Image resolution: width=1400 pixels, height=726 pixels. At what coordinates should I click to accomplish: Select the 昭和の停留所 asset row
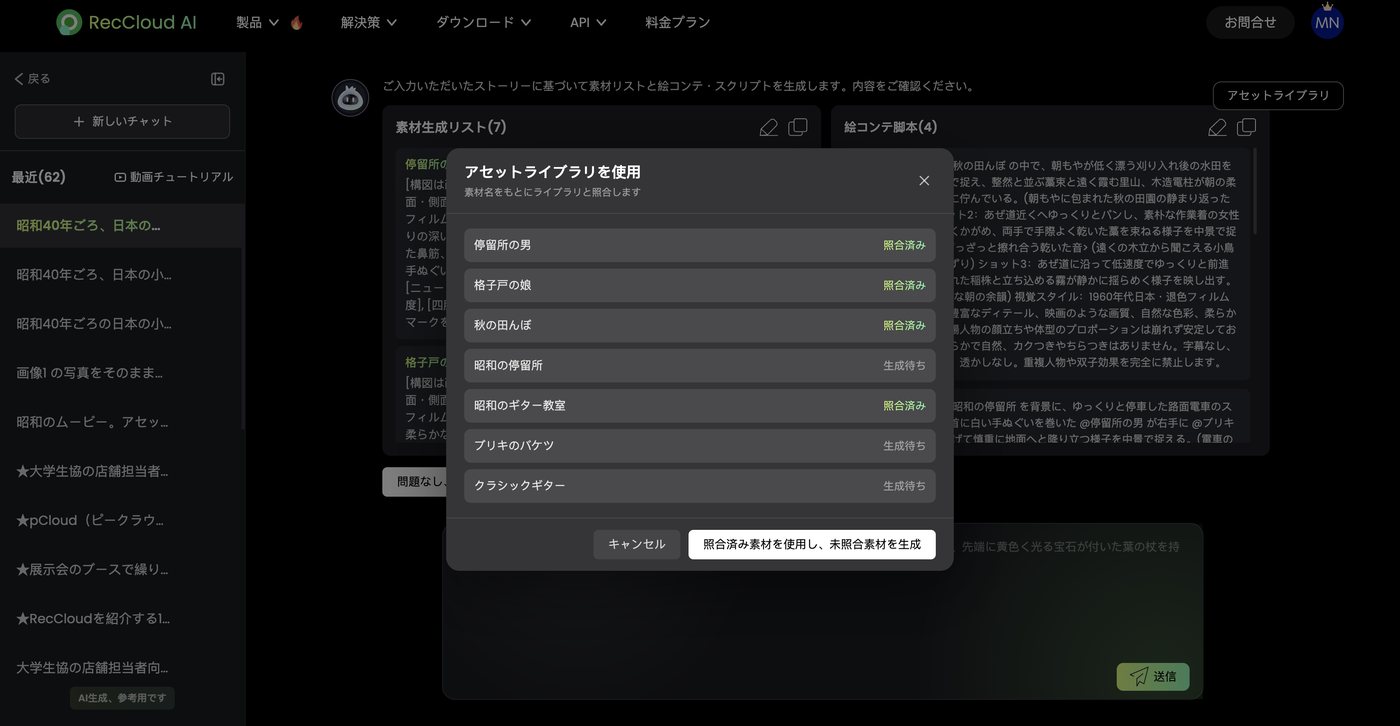[x=700, y=365]
